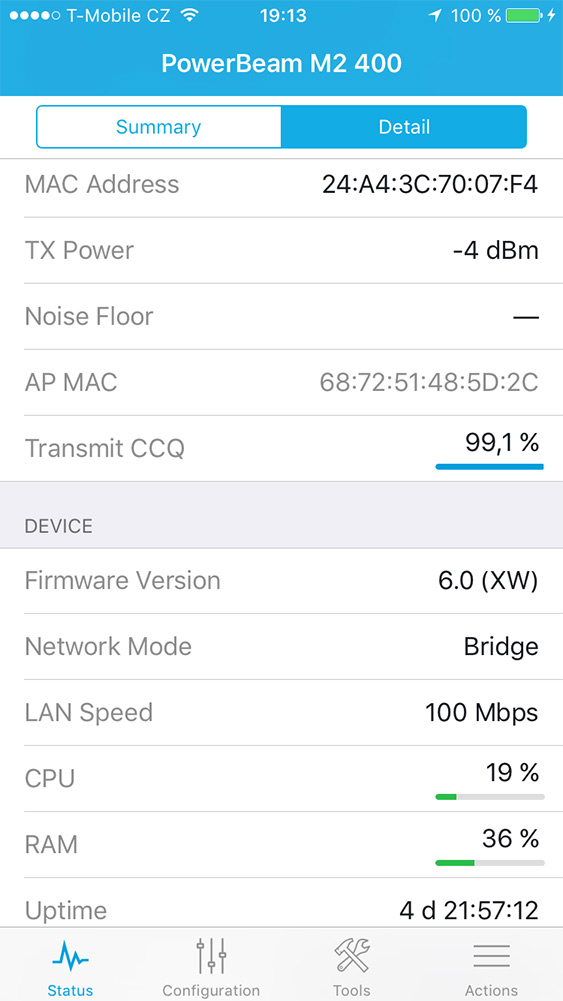This screenshot has height=1001, width=563.
Task: Open the Actions menu icon
Action: [x=492, y=956]
